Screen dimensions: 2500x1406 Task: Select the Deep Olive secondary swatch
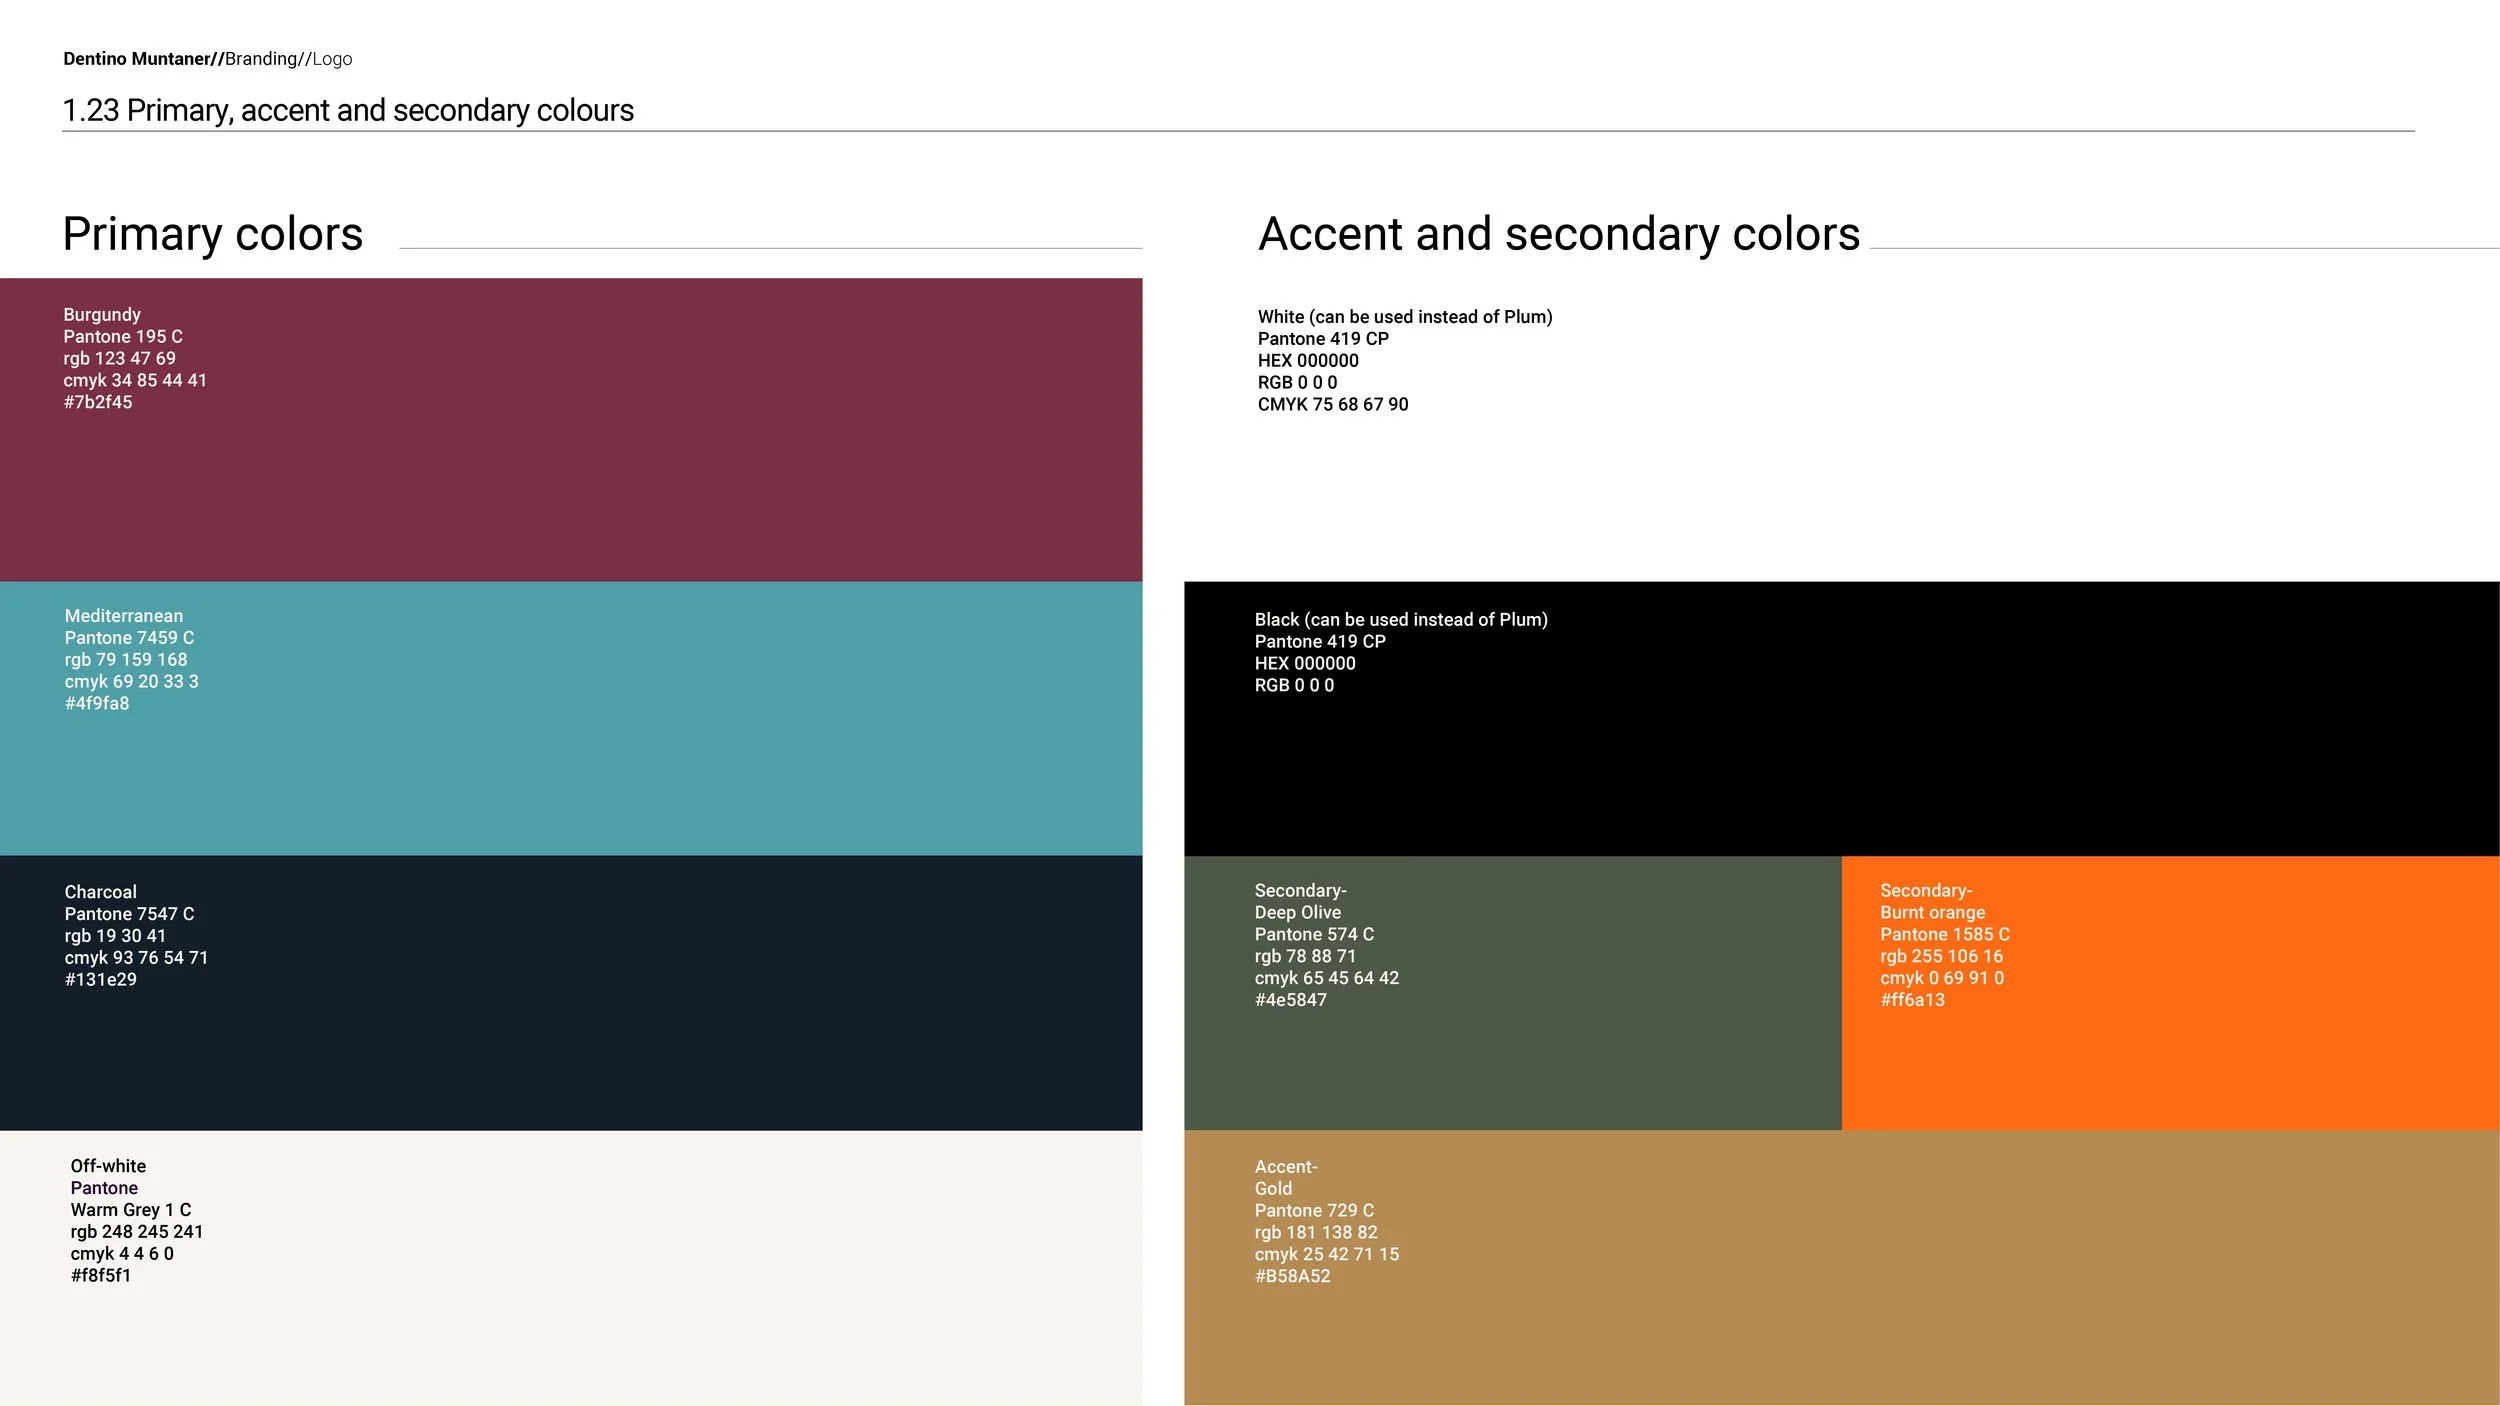click(x=1513, y=993)
